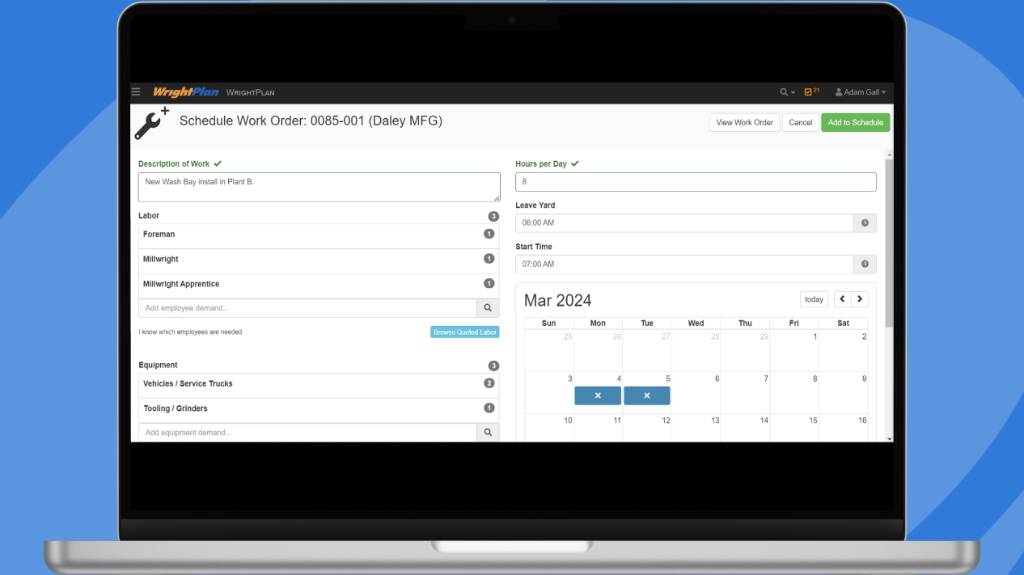Click the Add equipment demand field
Image resolution: width=1024 pixels, height=575 pixels.
(307, 433)
